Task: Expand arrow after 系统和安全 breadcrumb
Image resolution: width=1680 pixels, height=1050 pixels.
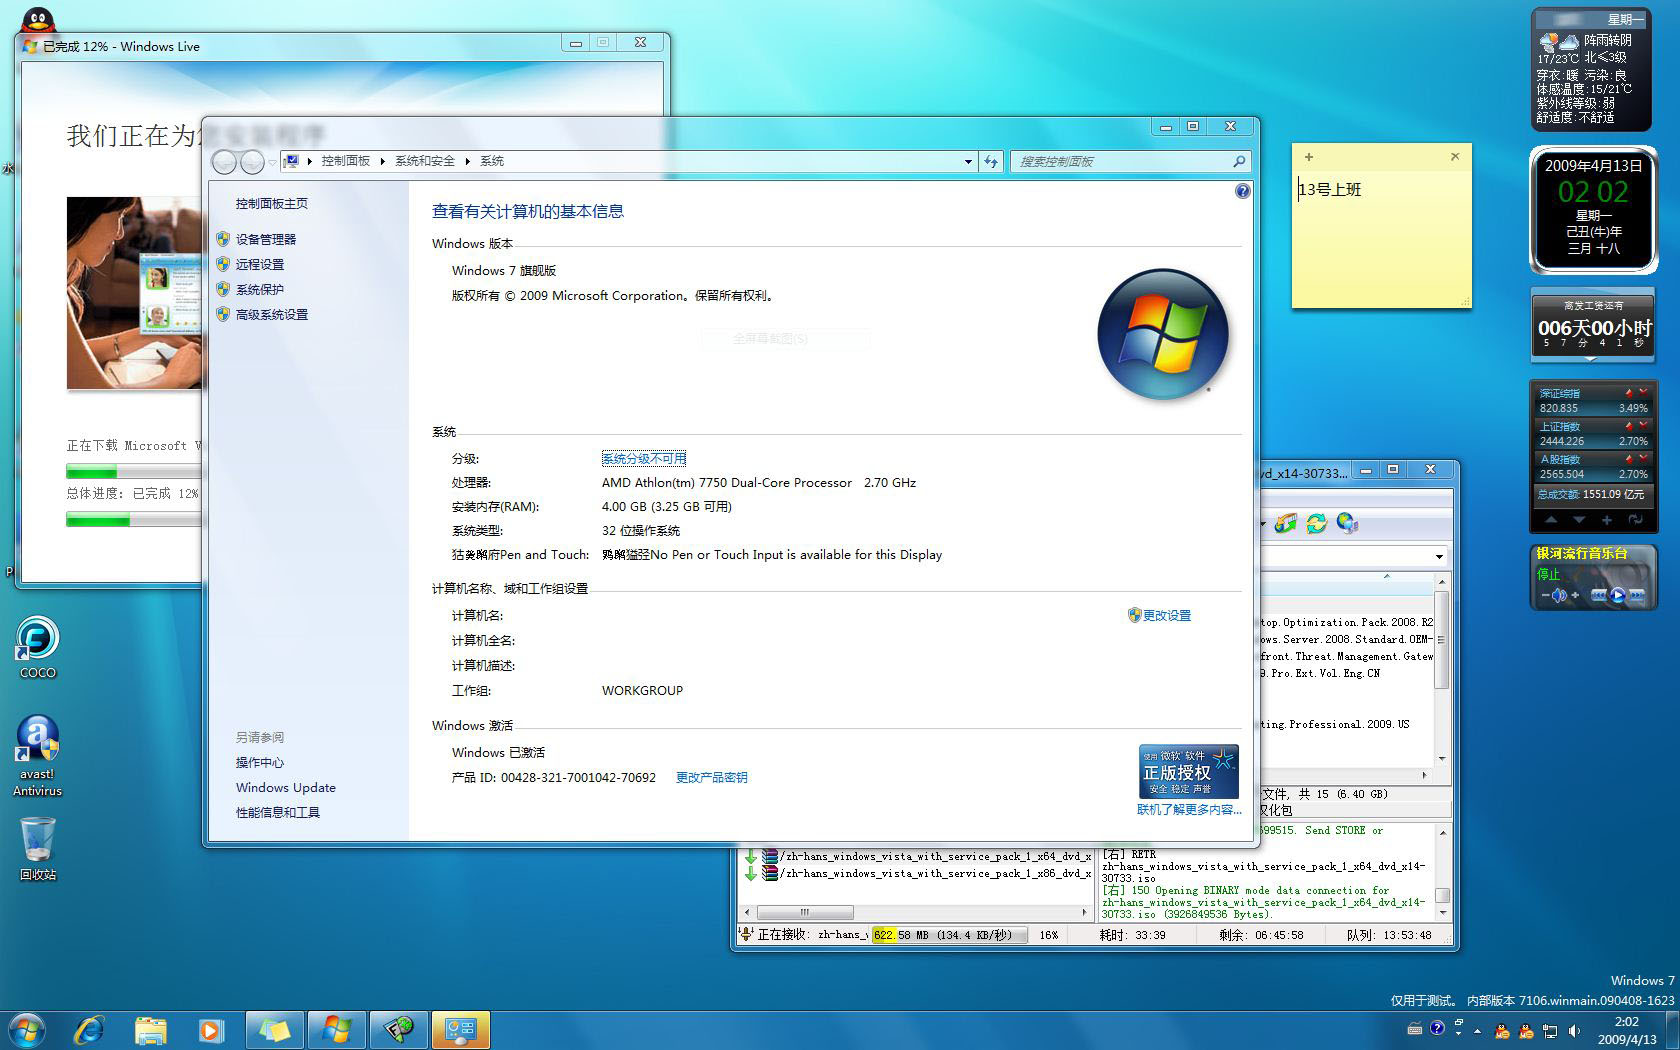Action: (x=467, y=161)
